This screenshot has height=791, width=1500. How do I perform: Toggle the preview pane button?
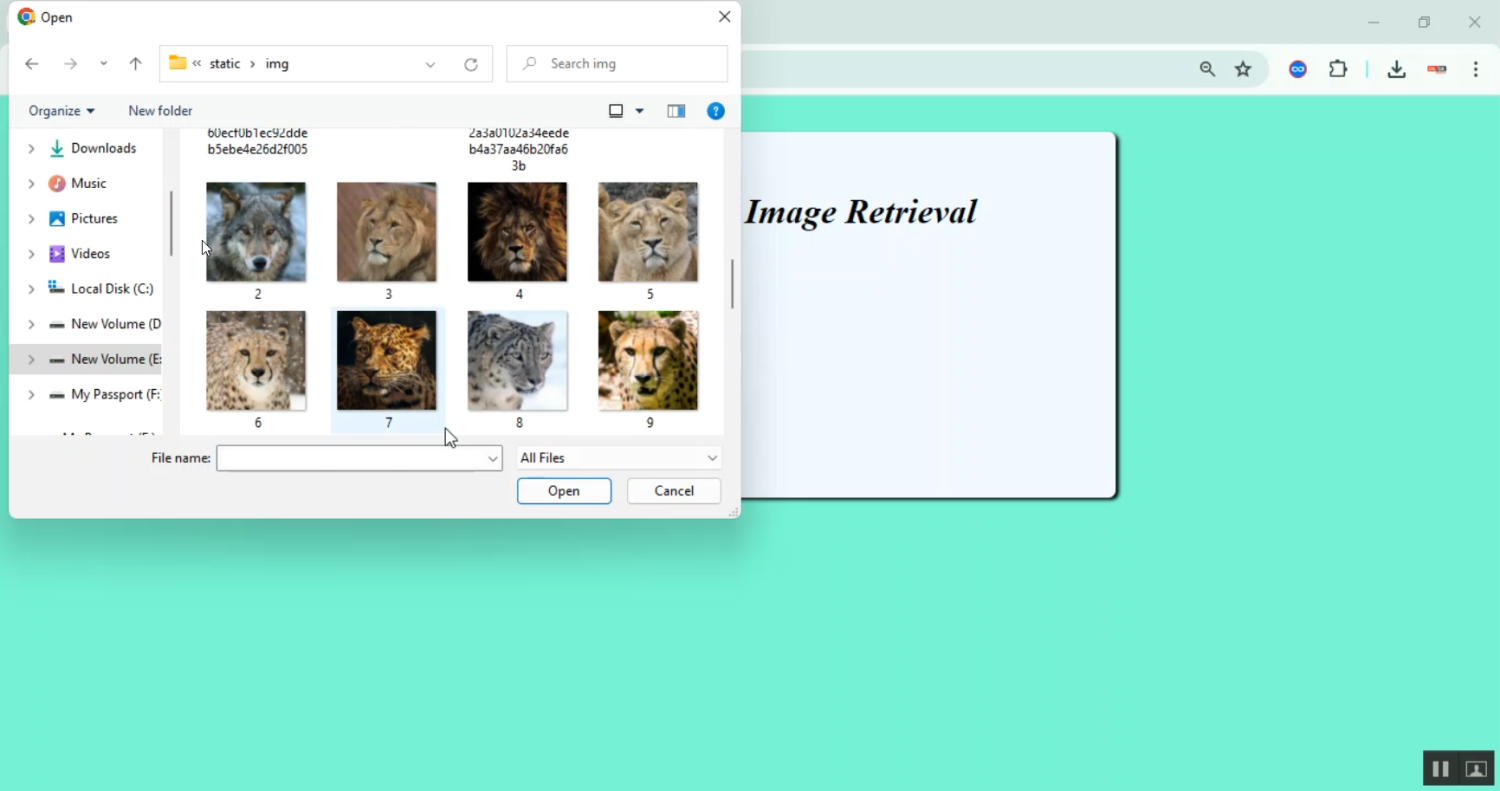click(x=676, y=111)
